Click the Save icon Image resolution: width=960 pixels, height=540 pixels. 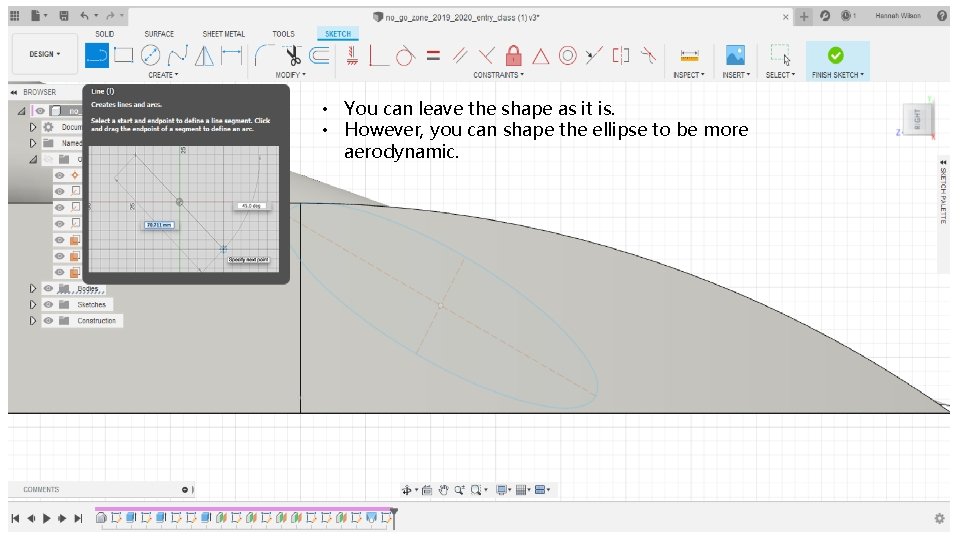[64, 16]
